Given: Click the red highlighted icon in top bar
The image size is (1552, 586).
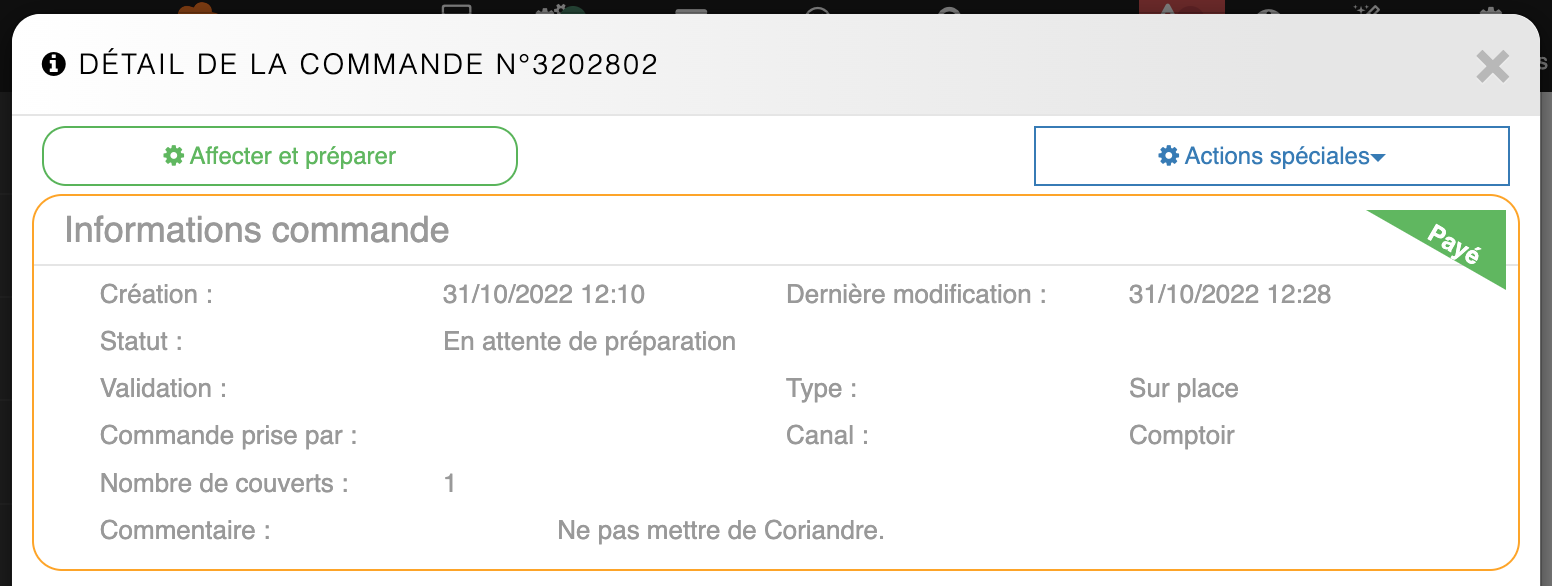Looking at the screenshot, I should tap(1181, 10).
